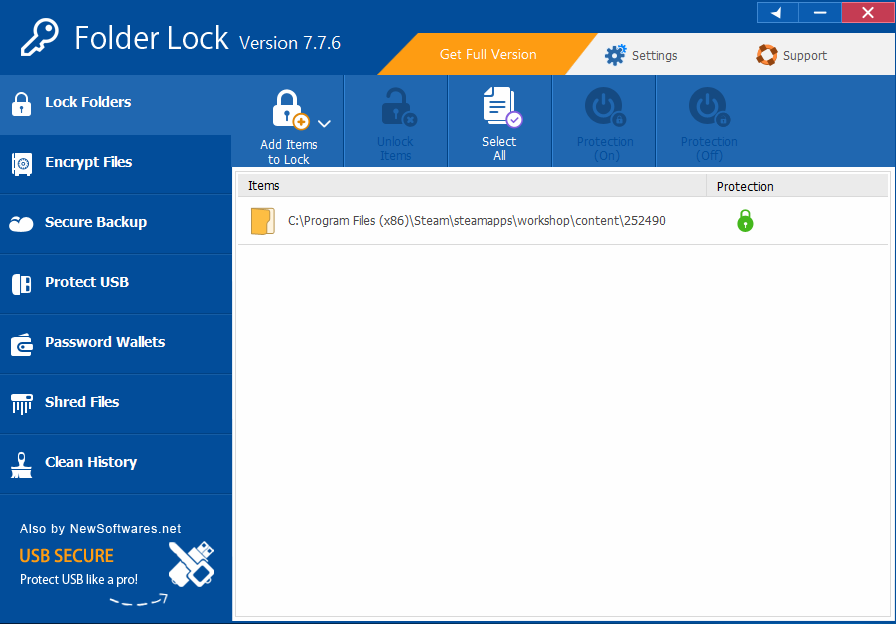Open Shred Files
This screenshot has height=624, width=896.
click(x=115, y=403)
